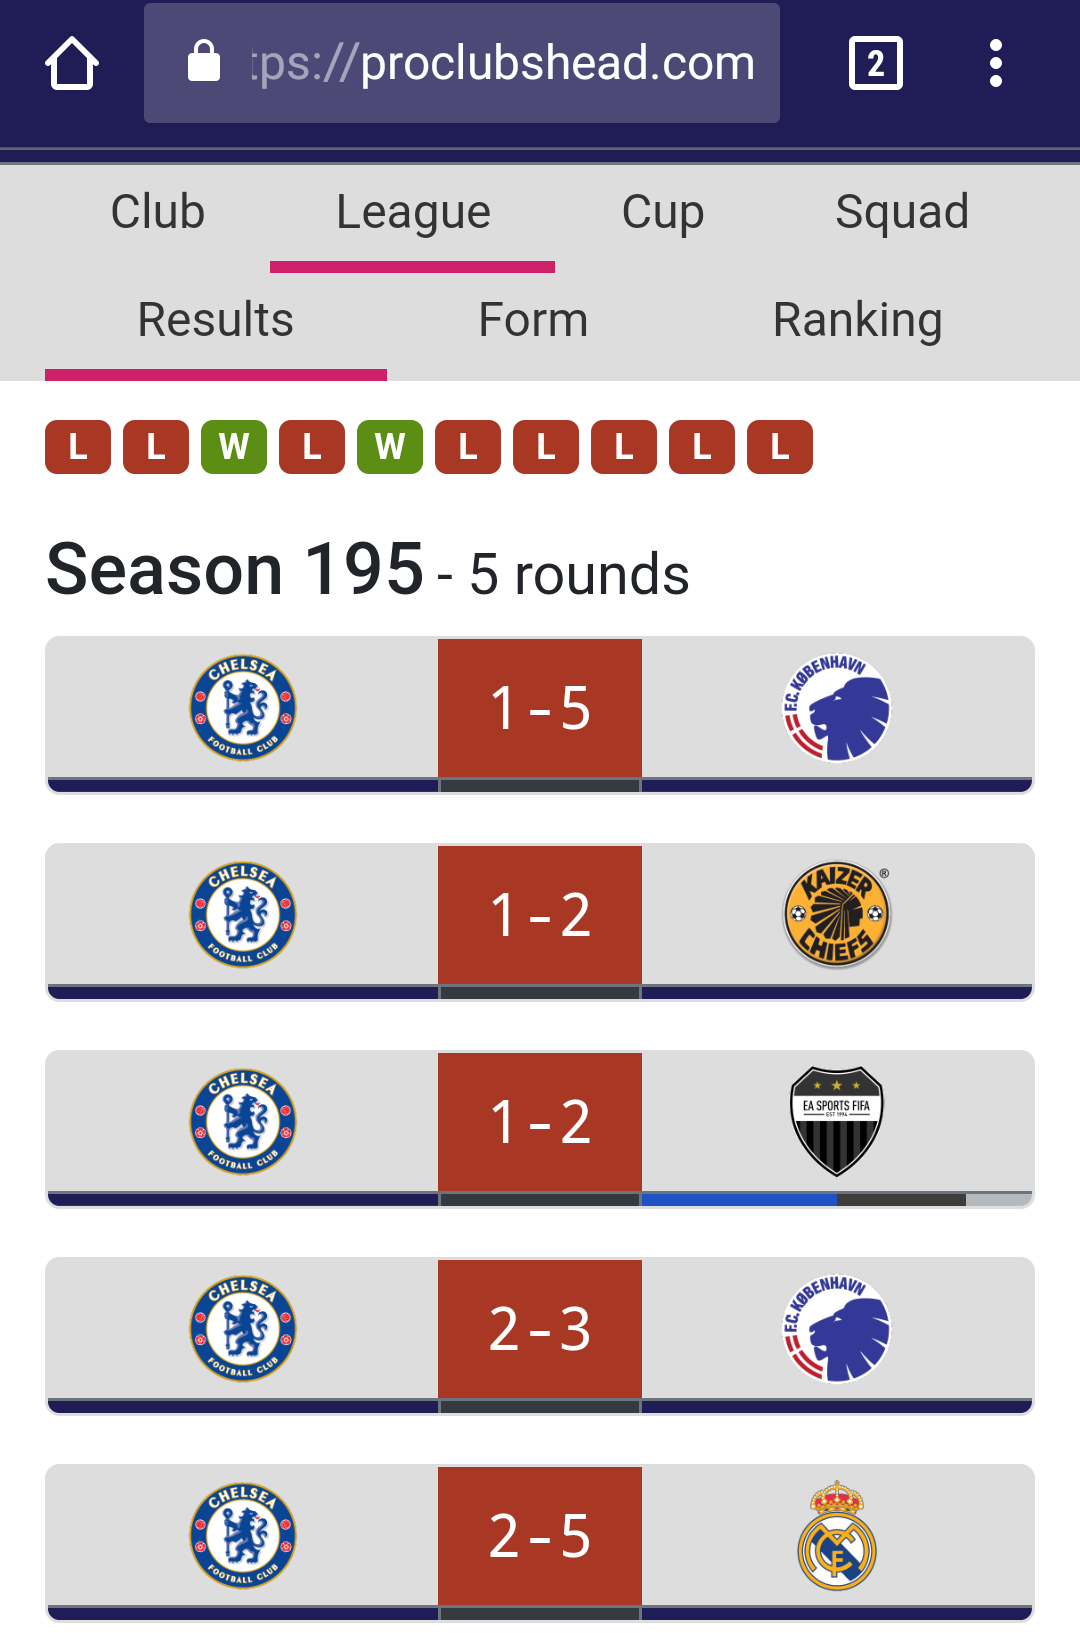This screenshot has height=1633, width=1080.
Task: Tap the lock icon in address bar
Action: [x=204, y=61]
